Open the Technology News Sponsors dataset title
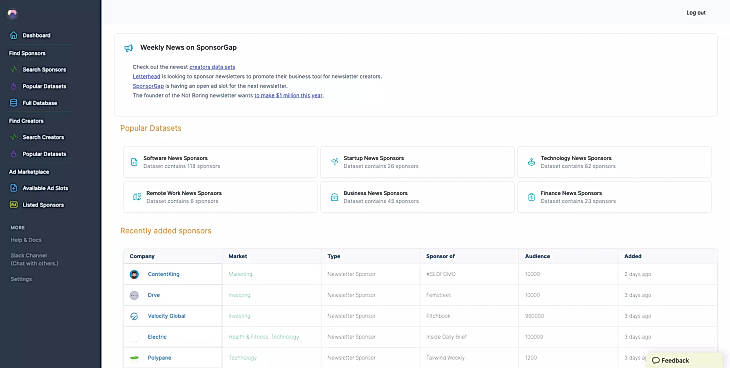Viewport: 730px width, 368px height. (576, 158)
